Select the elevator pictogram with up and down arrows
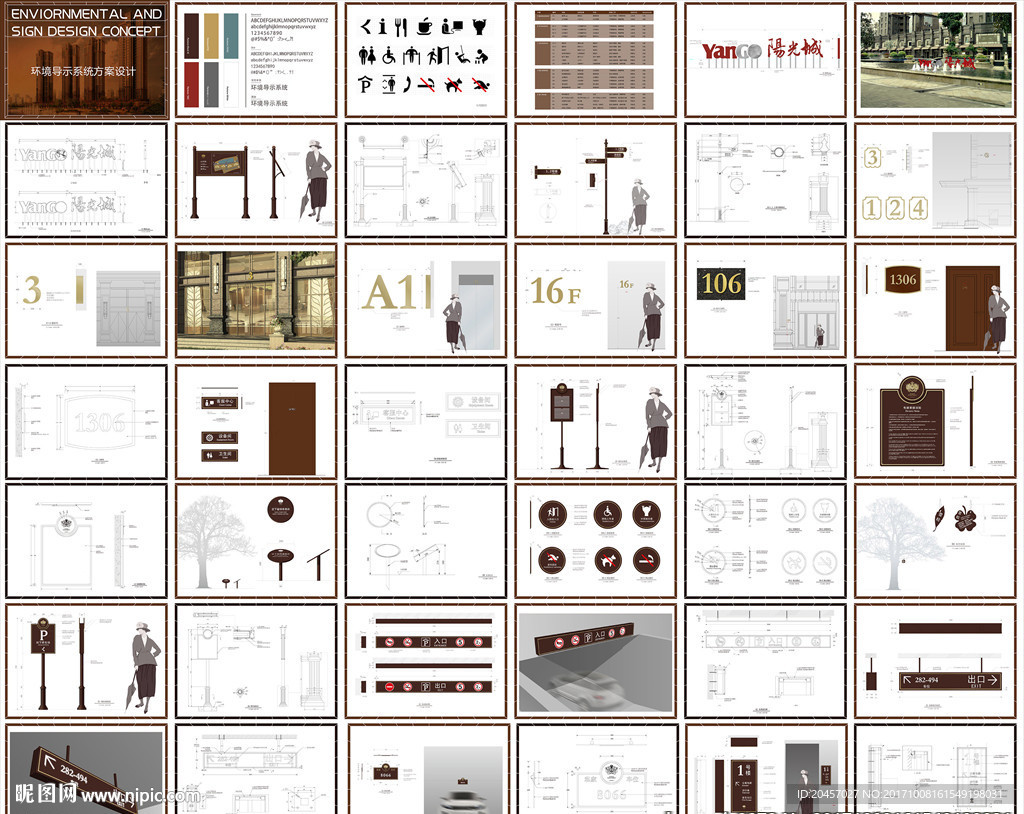Screen dimensions: 1024x814 (389, 84)
